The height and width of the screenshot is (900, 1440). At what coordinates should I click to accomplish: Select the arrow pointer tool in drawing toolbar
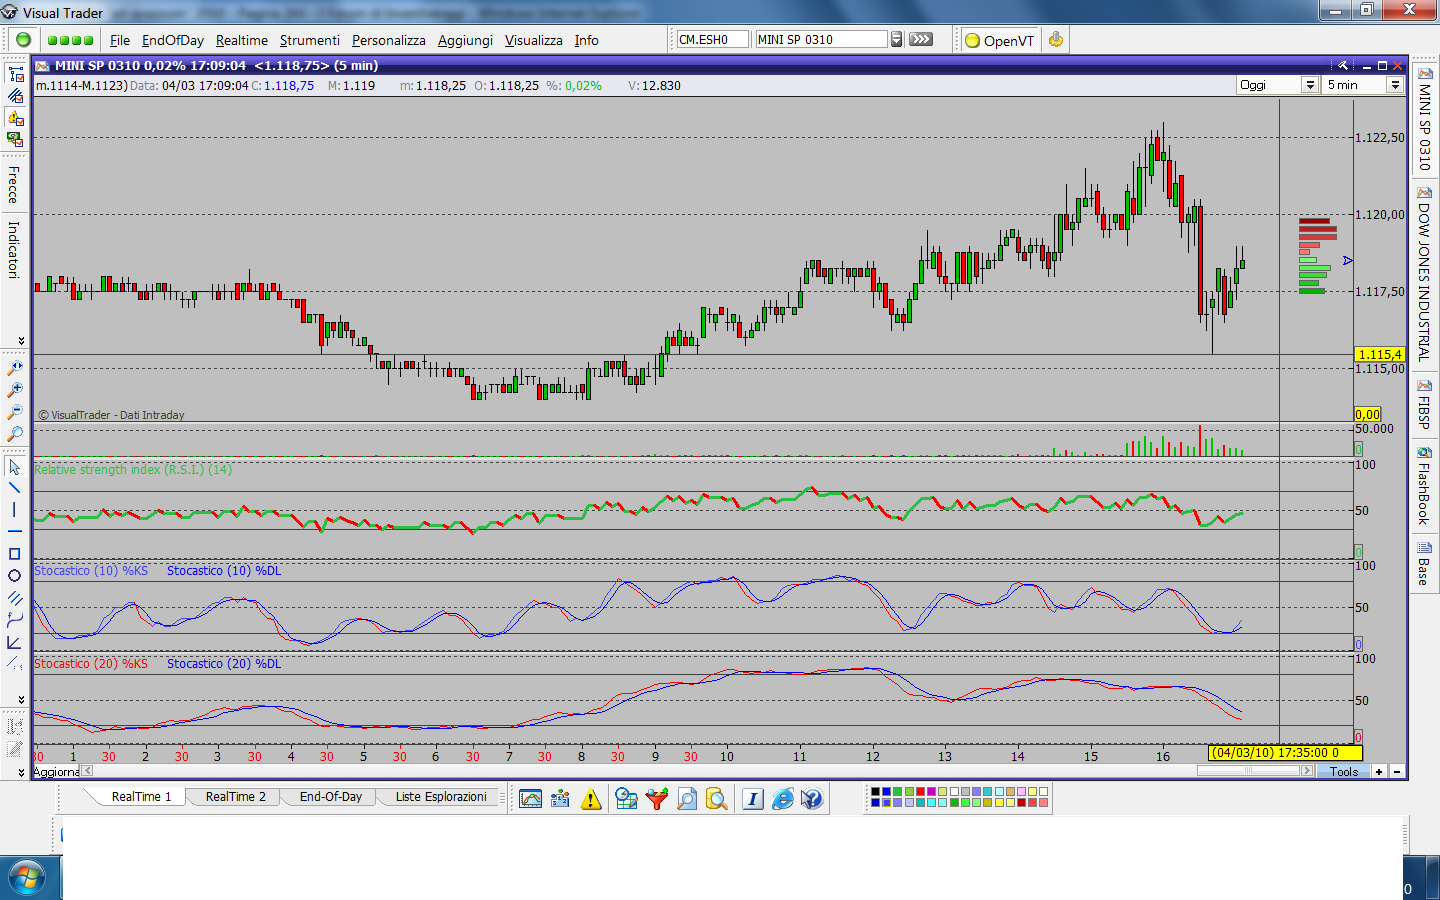[x=14, y=467]
